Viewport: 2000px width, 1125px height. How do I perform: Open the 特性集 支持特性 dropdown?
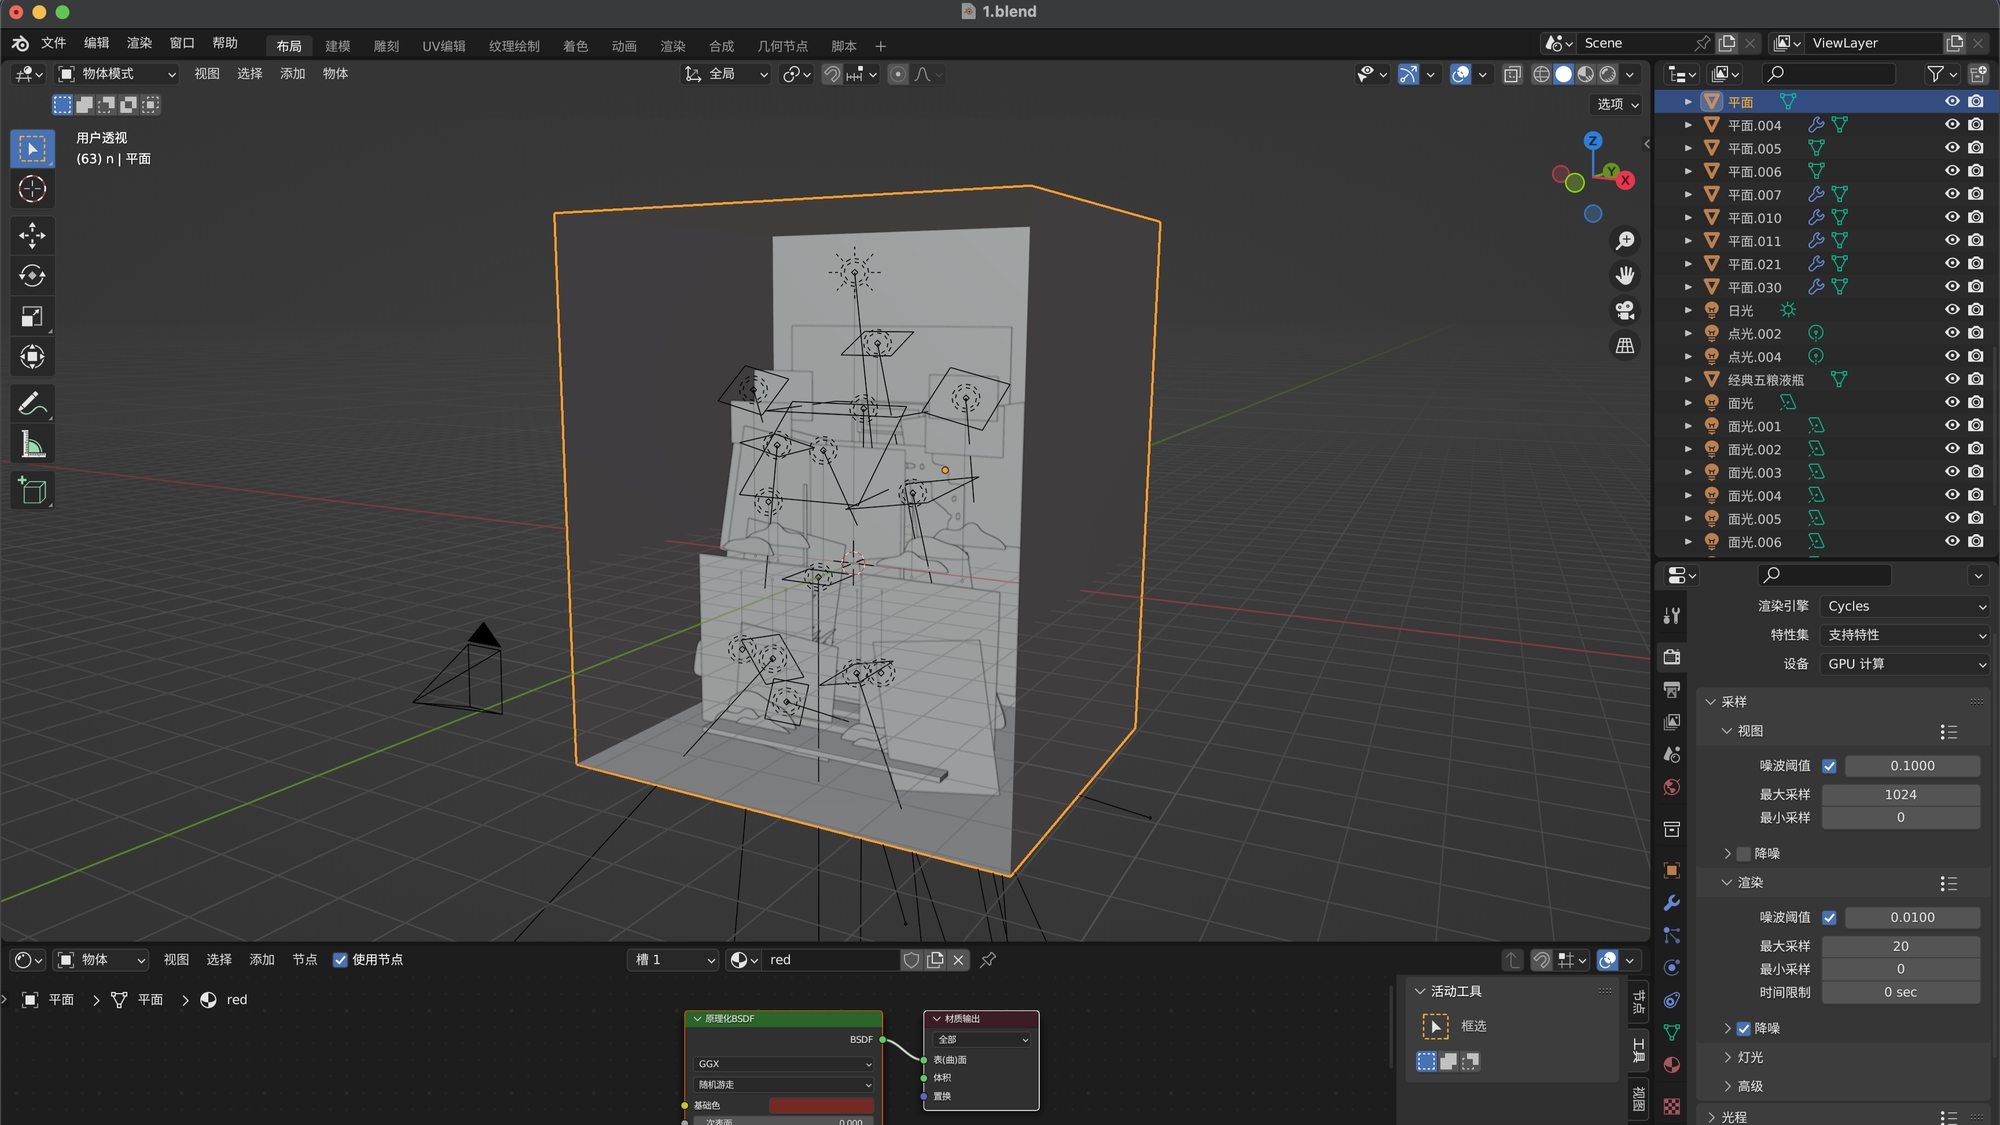click(x=1905, y=635)
